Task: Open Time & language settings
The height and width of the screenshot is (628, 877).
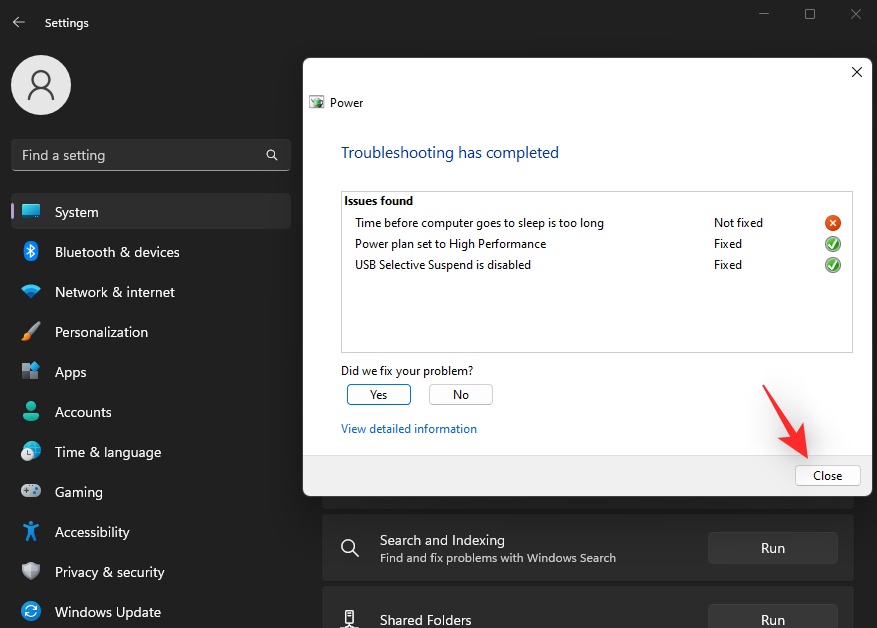Action: [107, 452]
